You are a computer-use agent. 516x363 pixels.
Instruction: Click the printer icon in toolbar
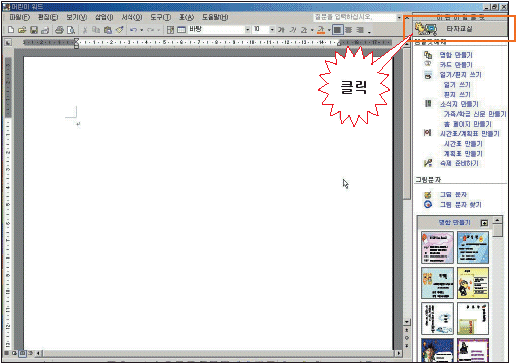[59, 30]
